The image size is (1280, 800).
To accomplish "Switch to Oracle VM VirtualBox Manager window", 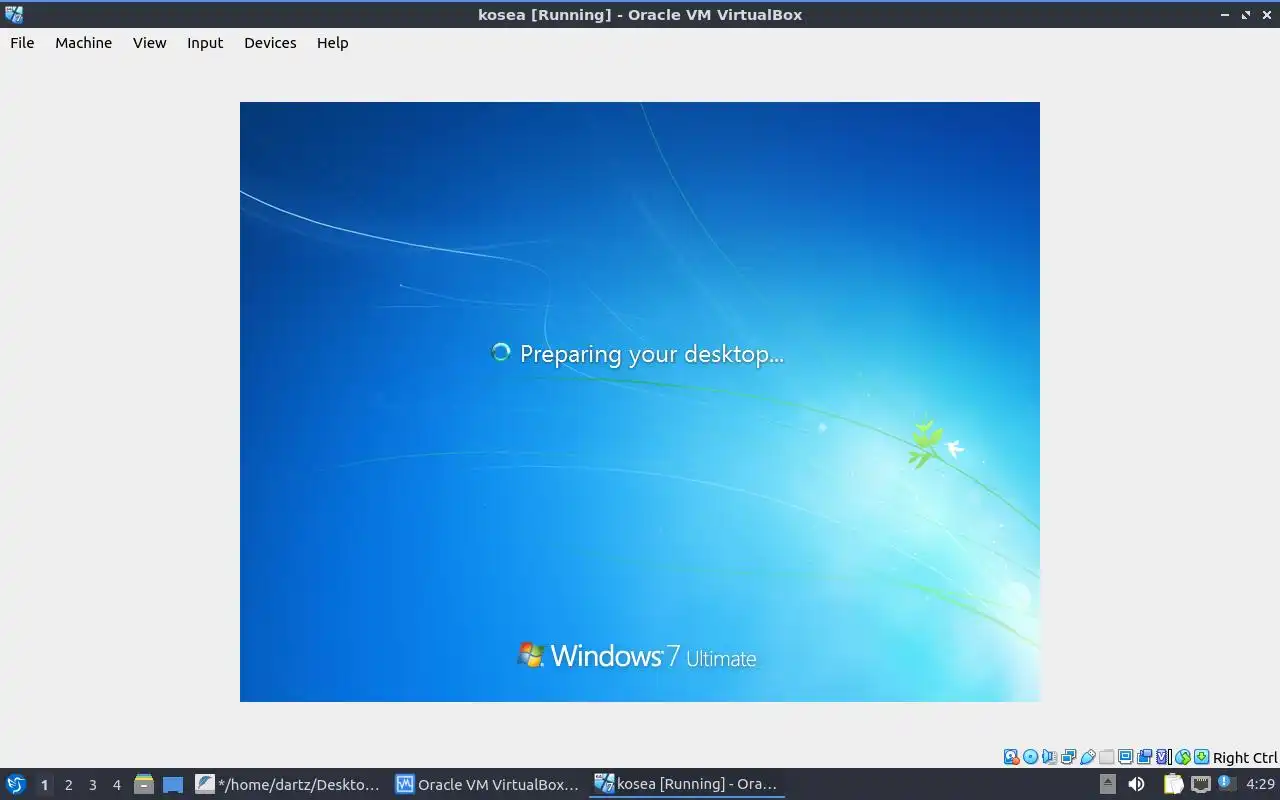I will (489, 784).
